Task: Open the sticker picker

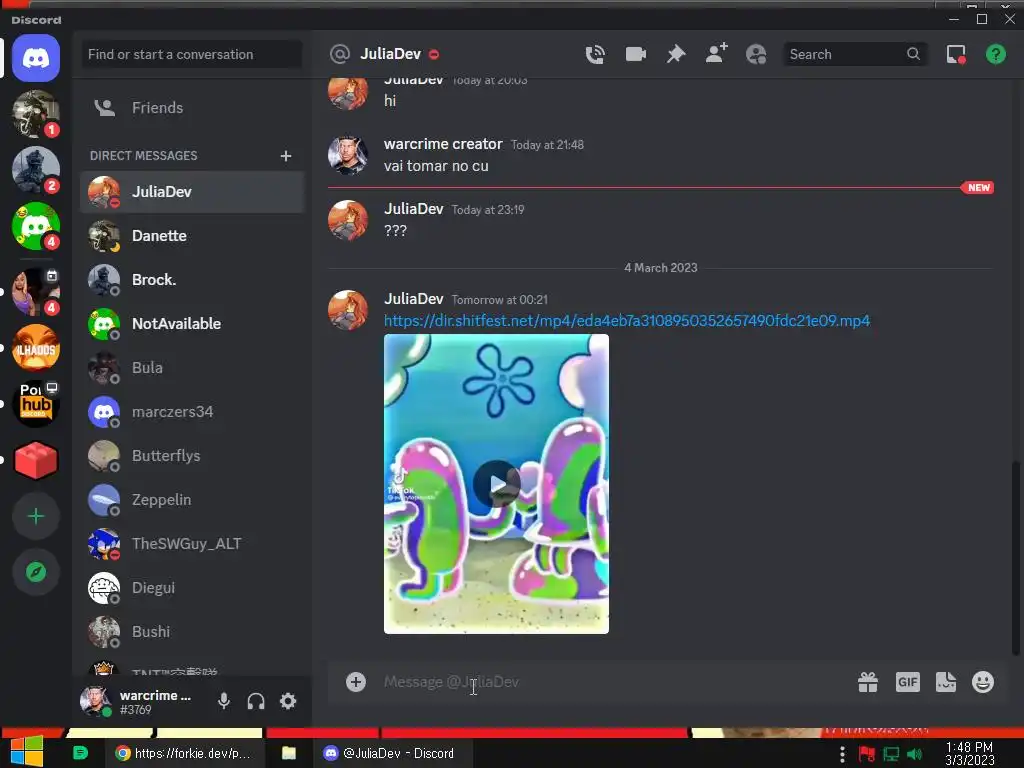Action: click(x=946, y=682)
